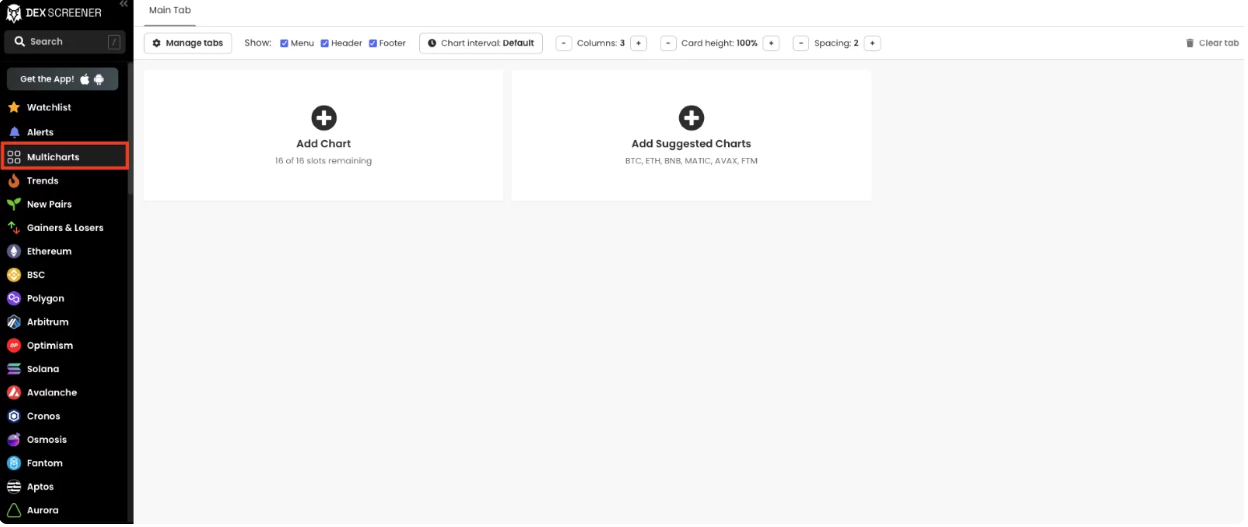Click the Get the App button

click(x=62, y=79)
